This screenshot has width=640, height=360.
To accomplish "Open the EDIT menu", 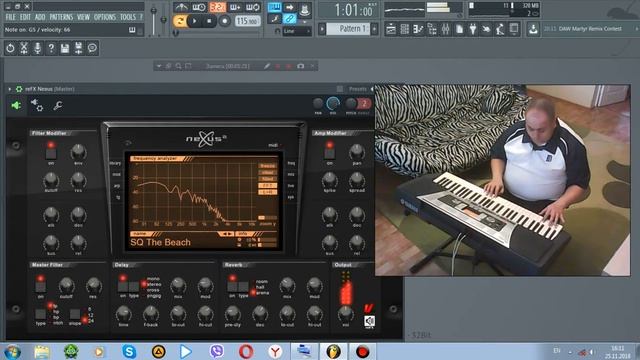I will (x=25, y=17).
